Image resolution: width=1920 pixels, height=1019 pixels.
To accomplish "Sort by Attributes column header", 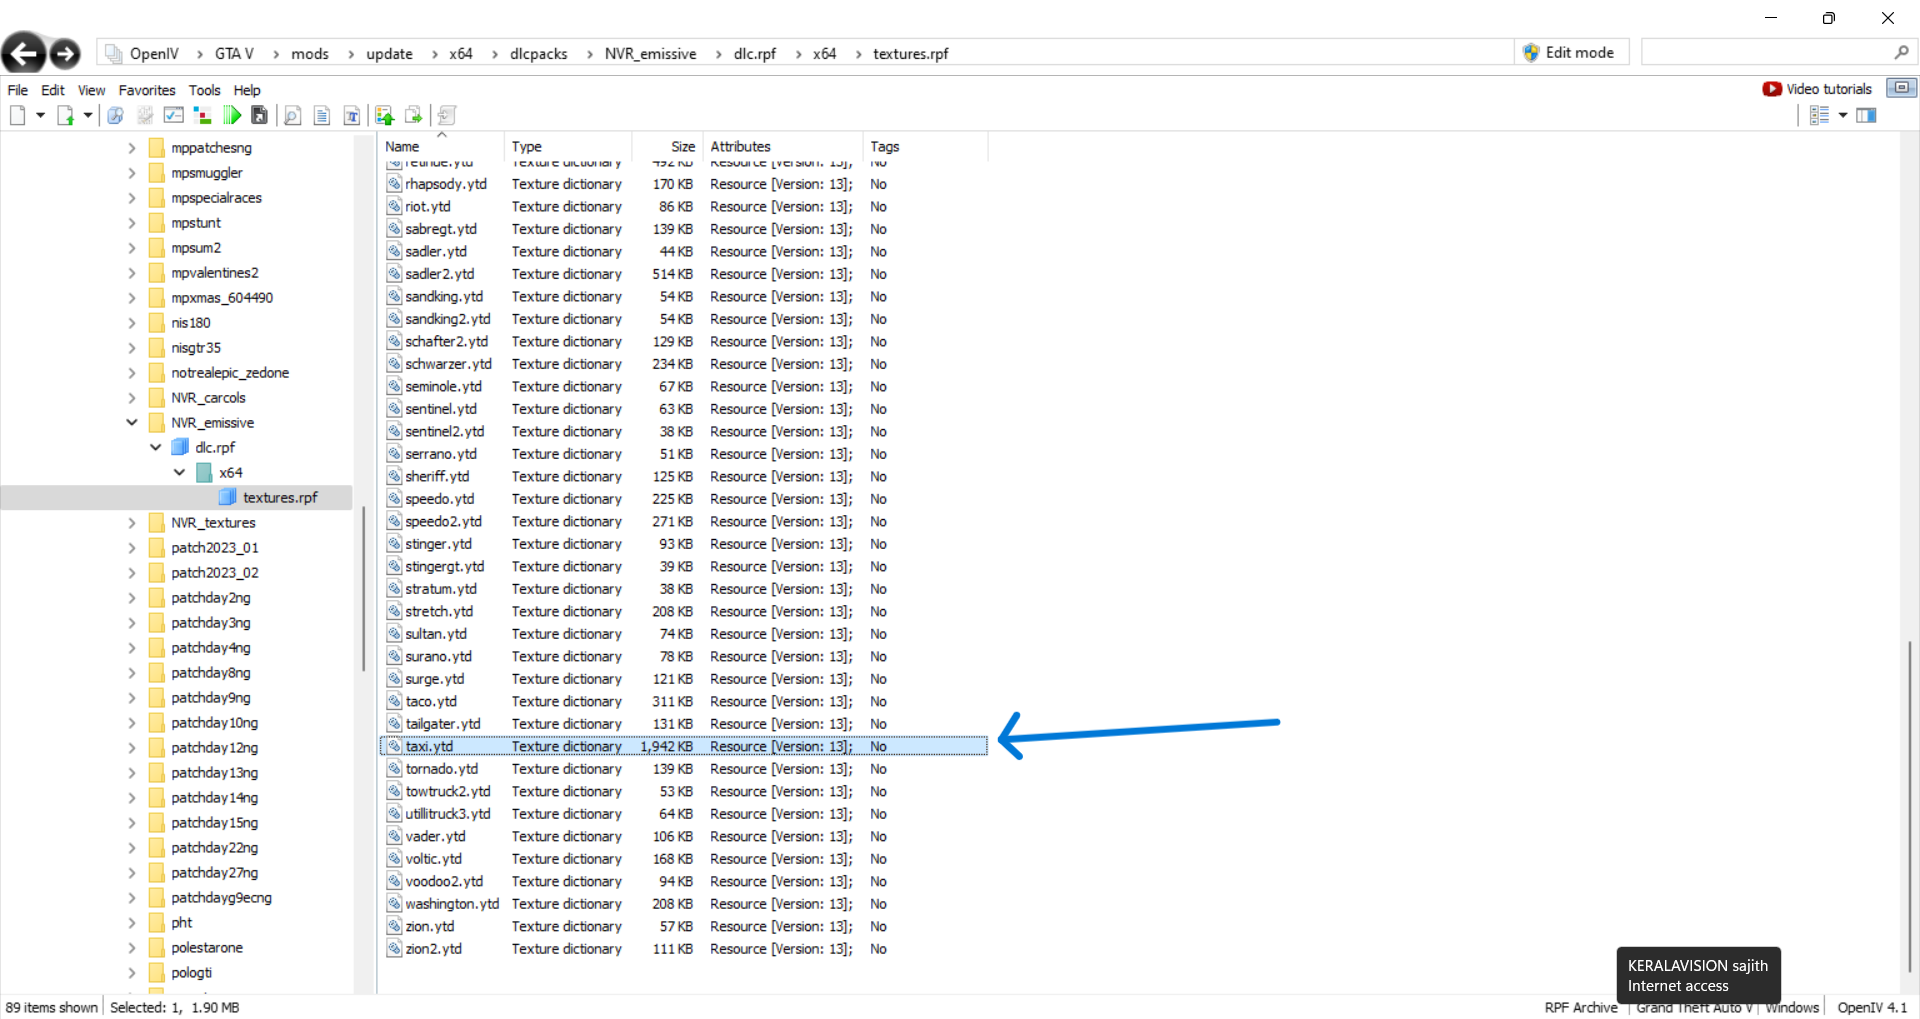I will [783, 146].
